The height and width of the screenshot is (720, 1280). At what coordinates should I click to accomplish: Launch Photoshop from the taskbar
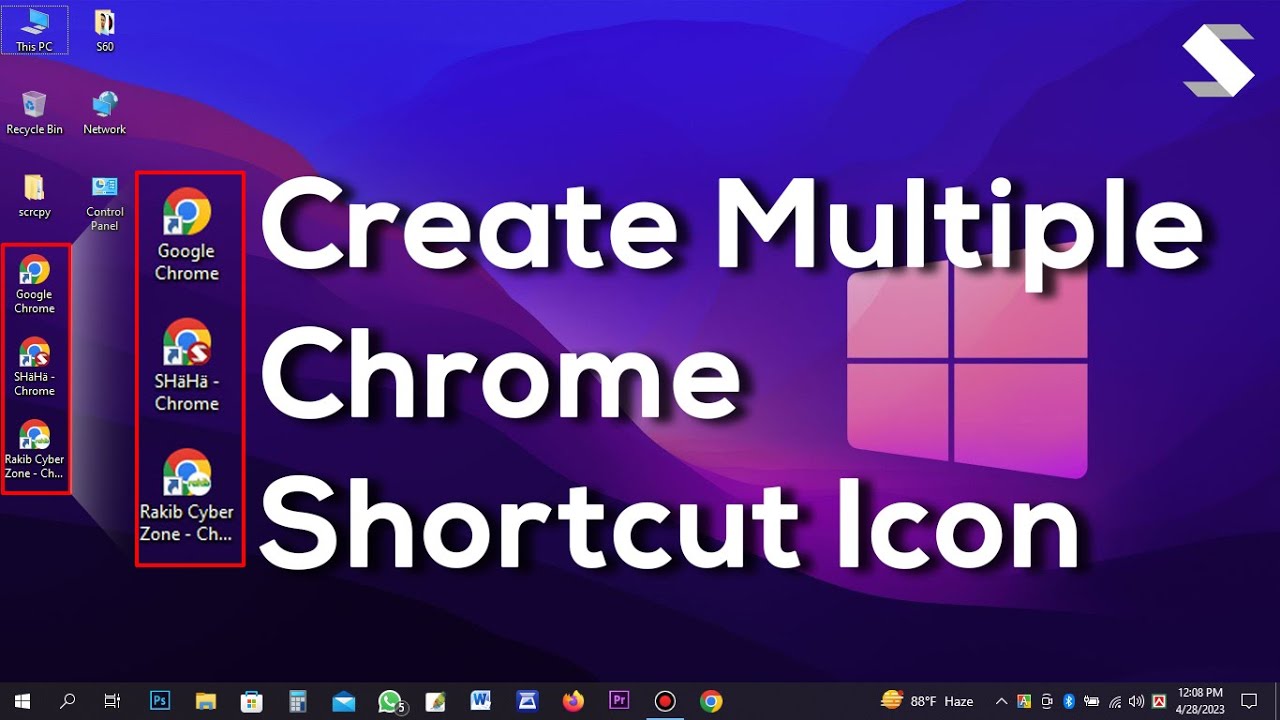159,701
